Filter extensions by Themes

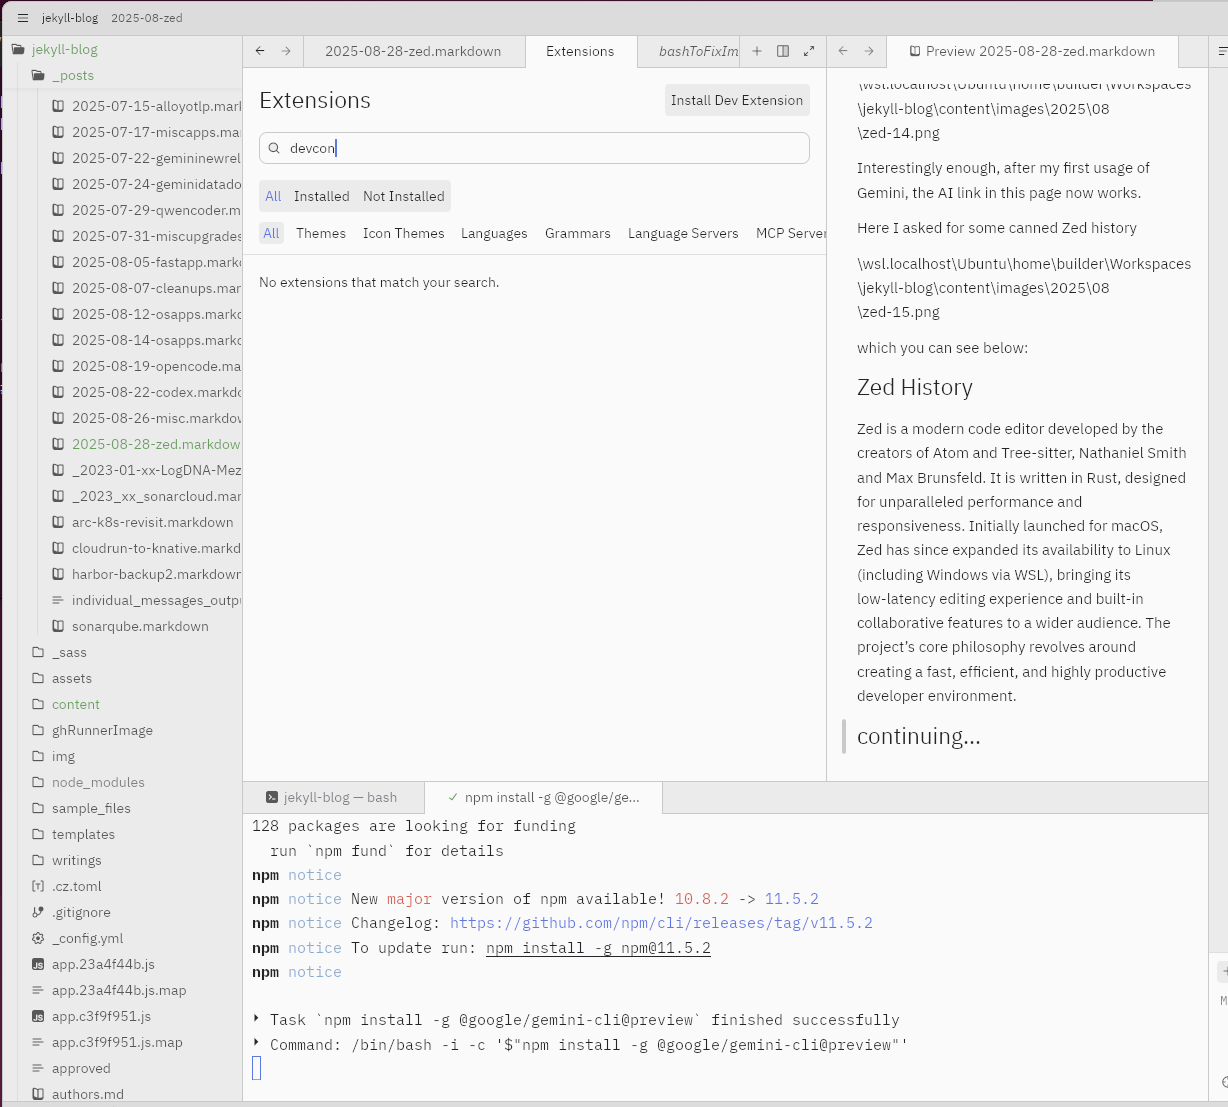(321, 233)
